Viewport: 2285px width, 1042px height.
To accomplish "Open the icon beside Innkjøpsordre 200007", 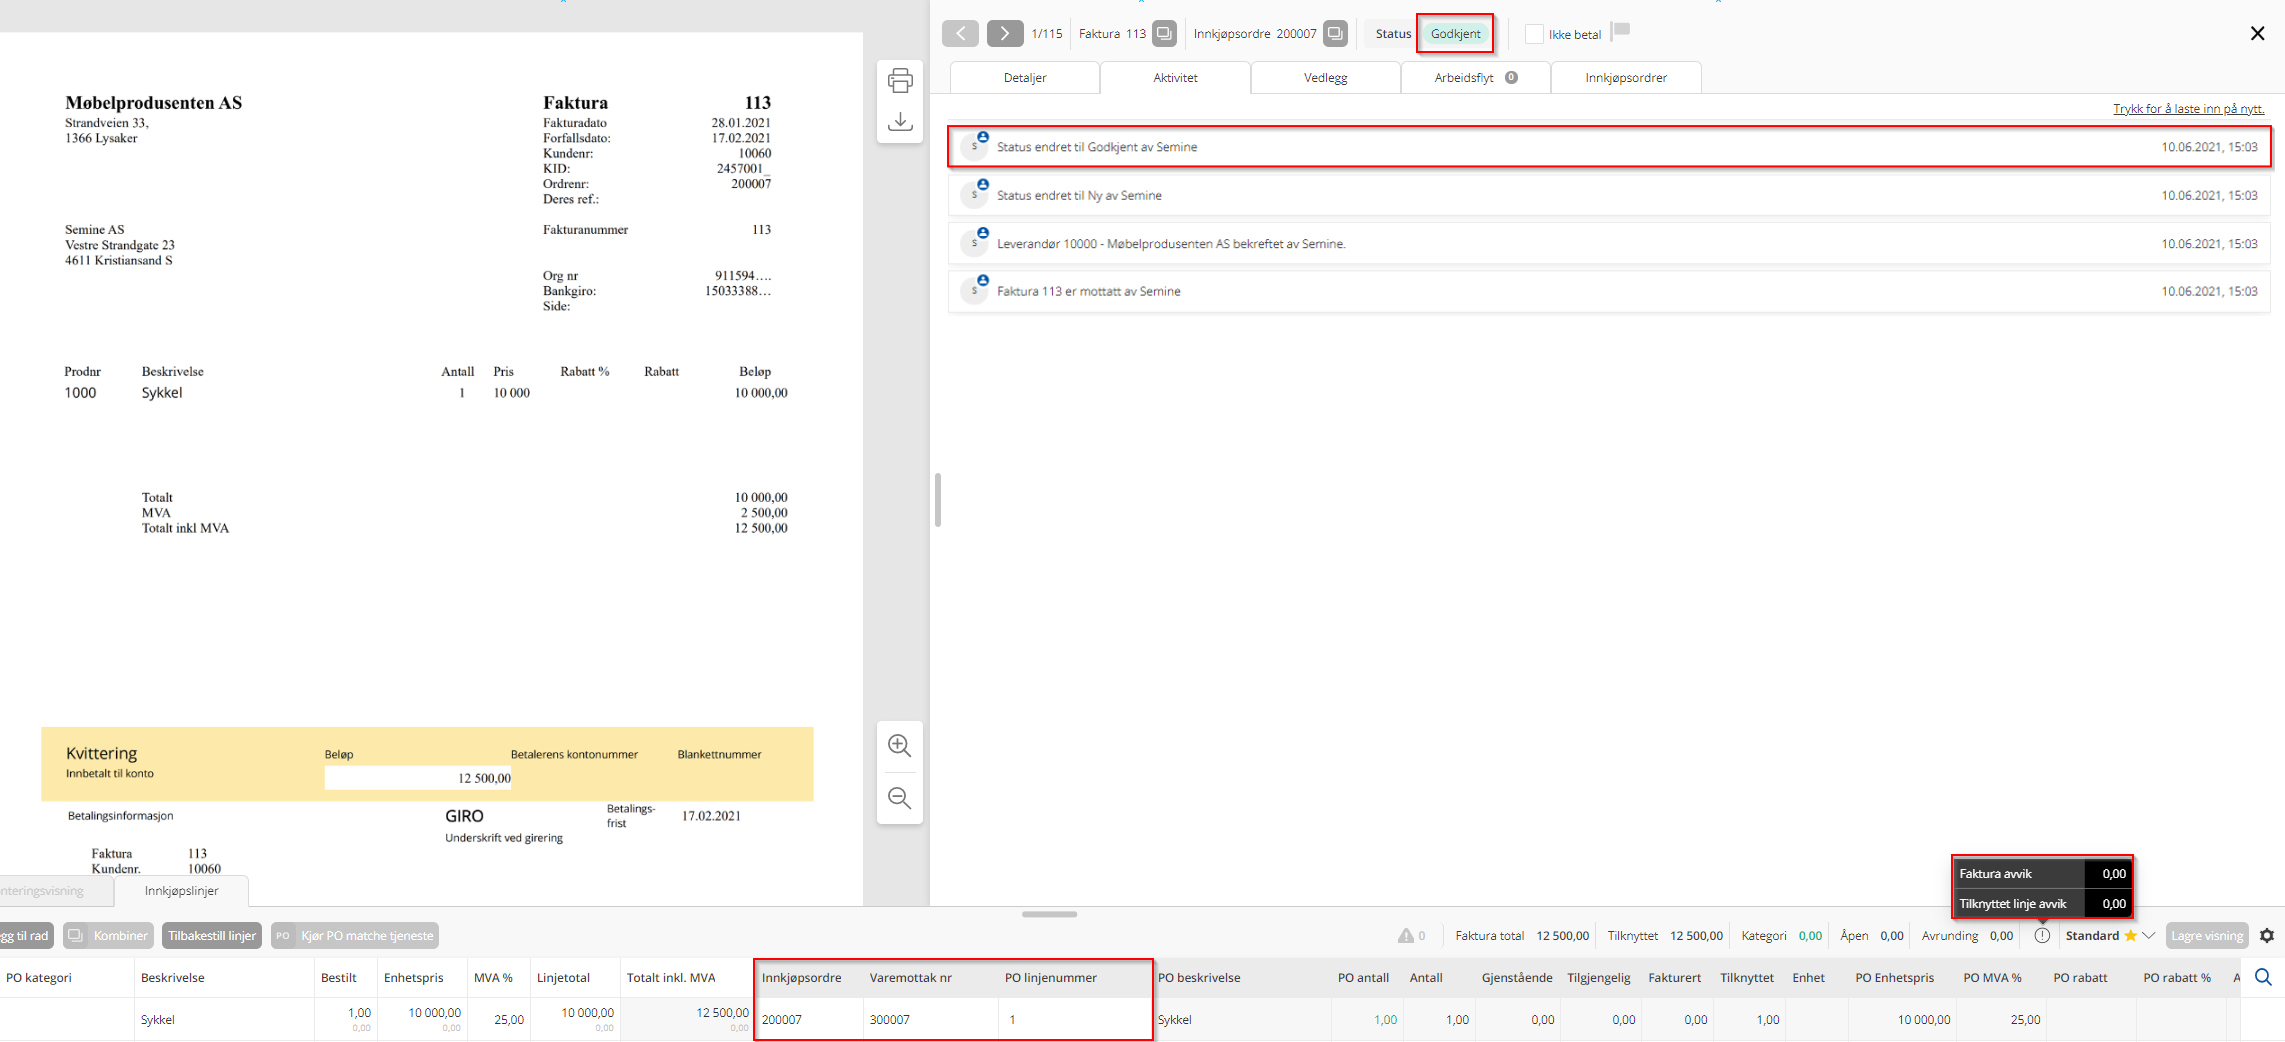I will coord(1335,34).
